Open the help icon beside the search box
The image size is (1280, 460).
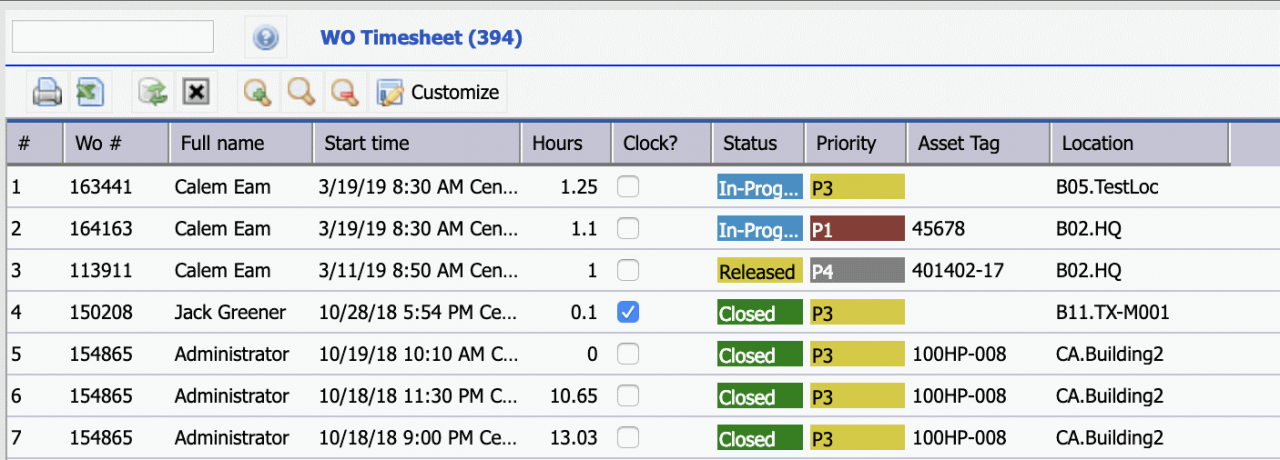[265, 38]
